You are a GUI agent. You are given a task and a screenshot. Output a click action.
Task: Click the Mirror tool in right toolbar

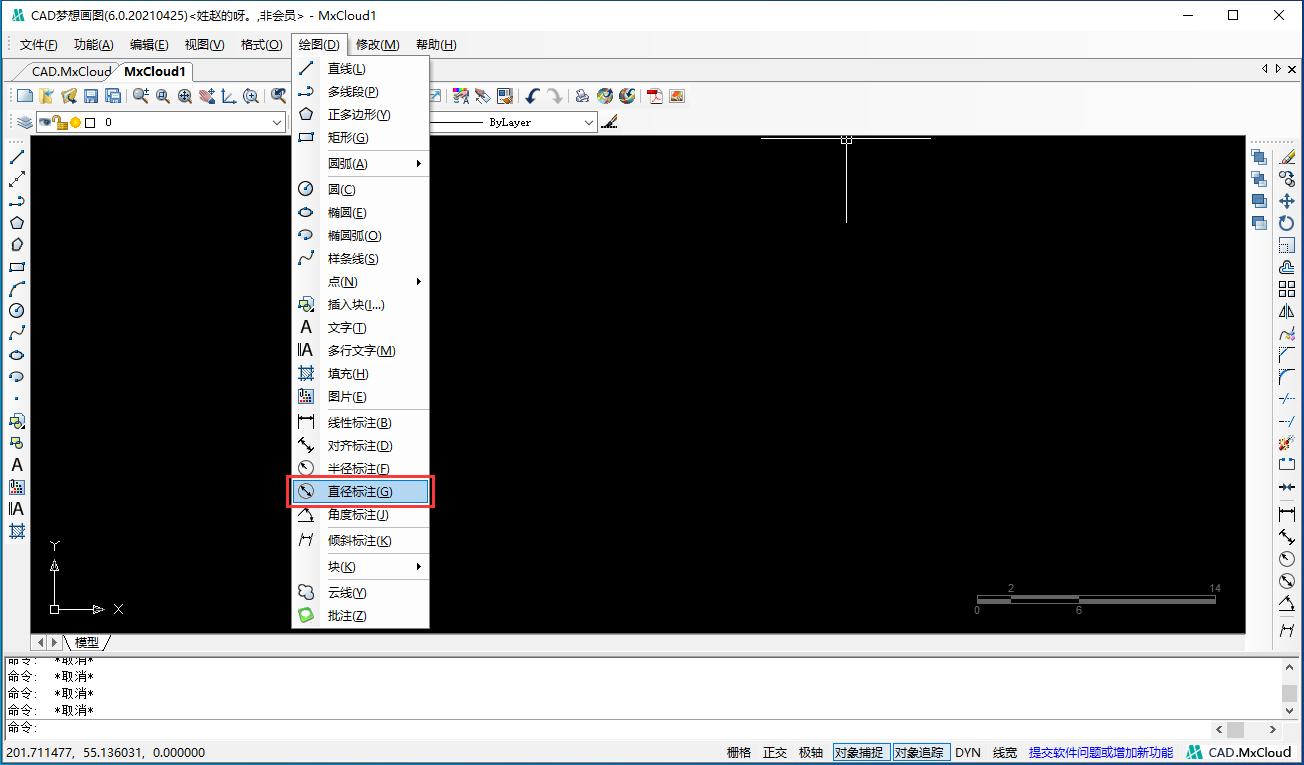pos(1287,311)
